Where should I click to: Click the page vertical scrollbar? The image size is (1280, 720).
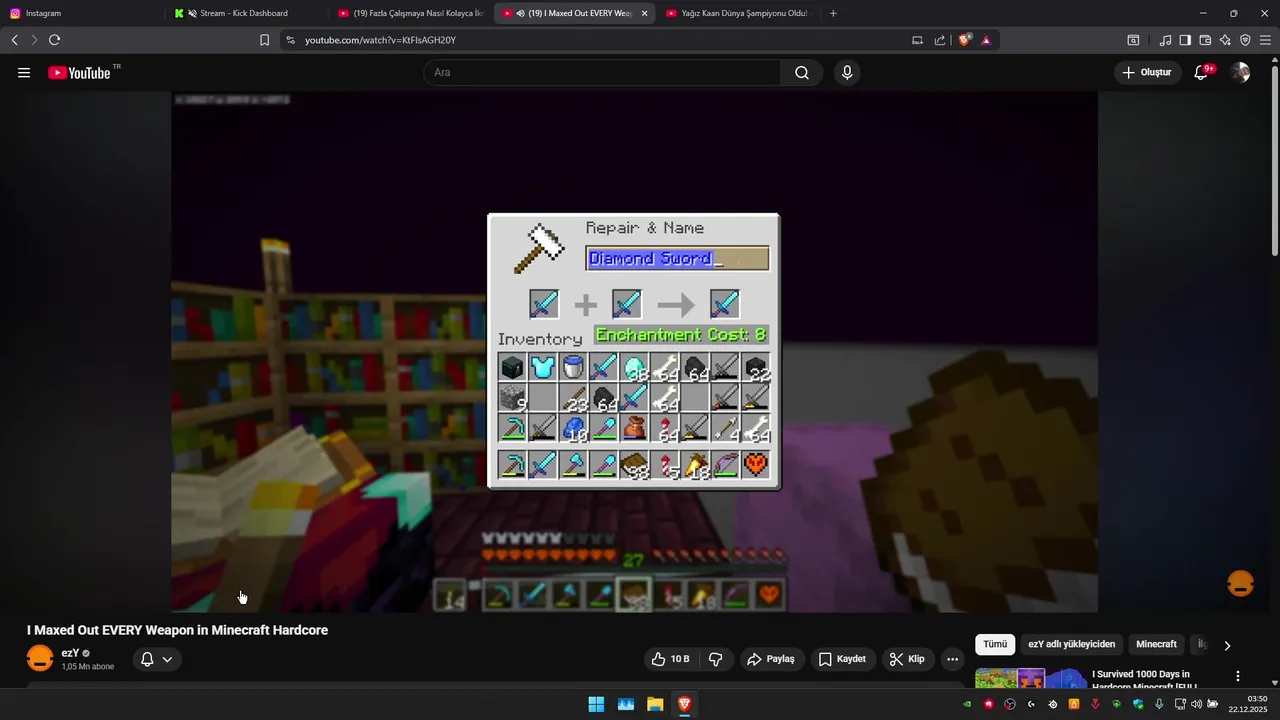(x=1274, y=160)
